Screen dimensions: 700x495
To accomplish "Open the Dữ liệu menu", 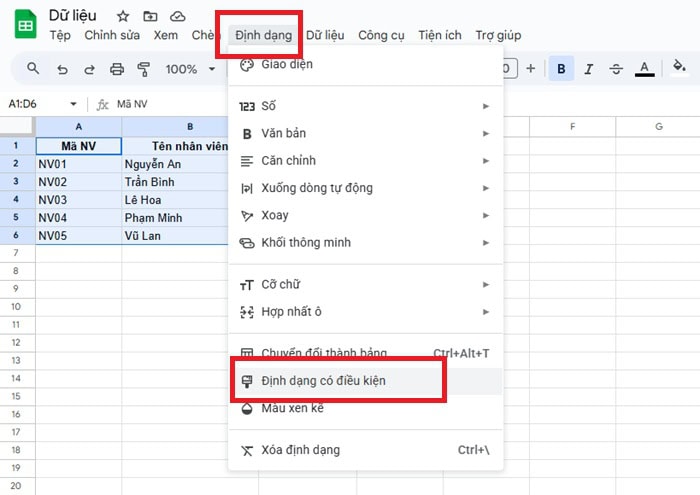I will pos(326,36).
